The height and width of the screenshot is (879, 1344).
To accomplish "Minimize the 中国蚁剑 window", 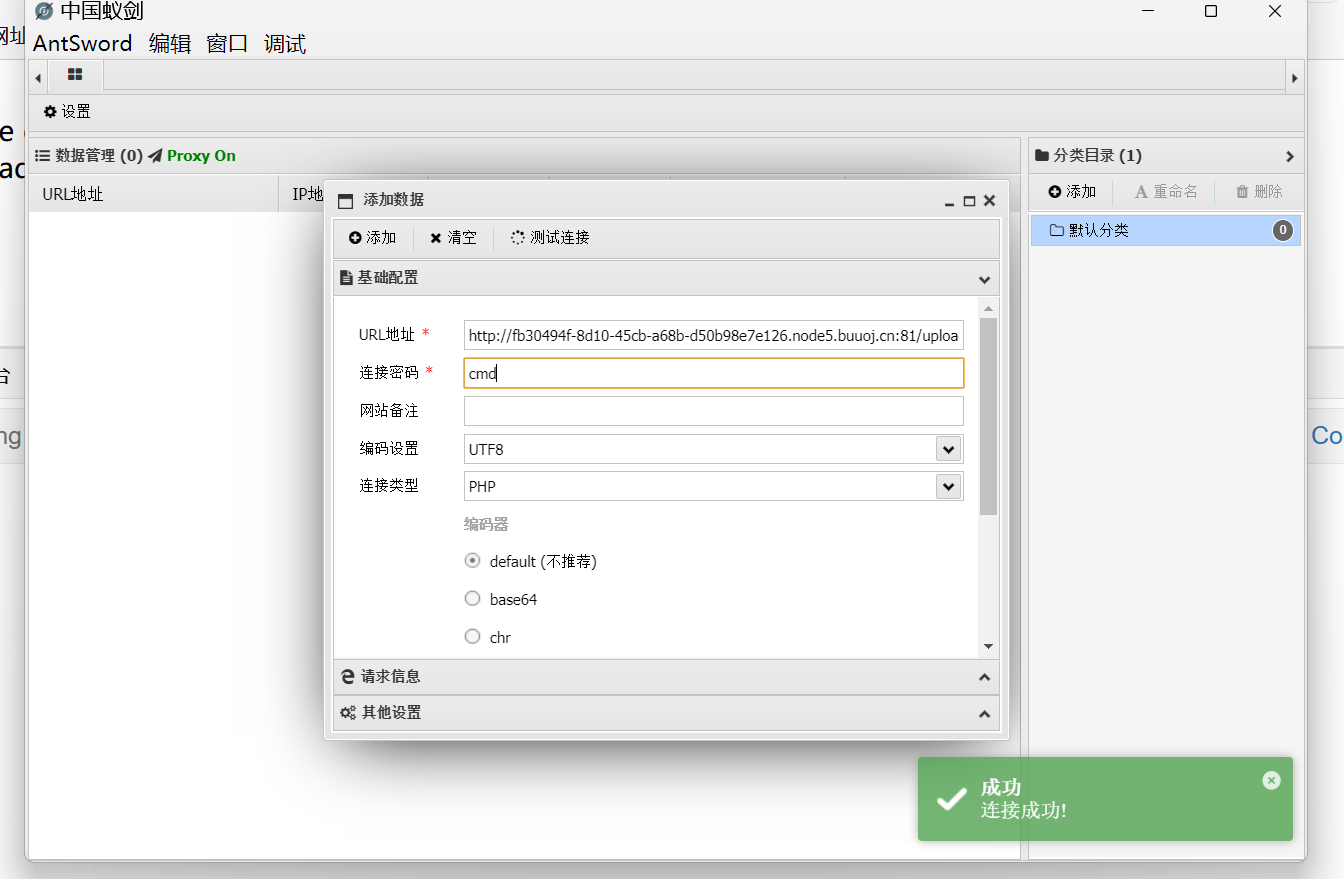I will 1147,11.
